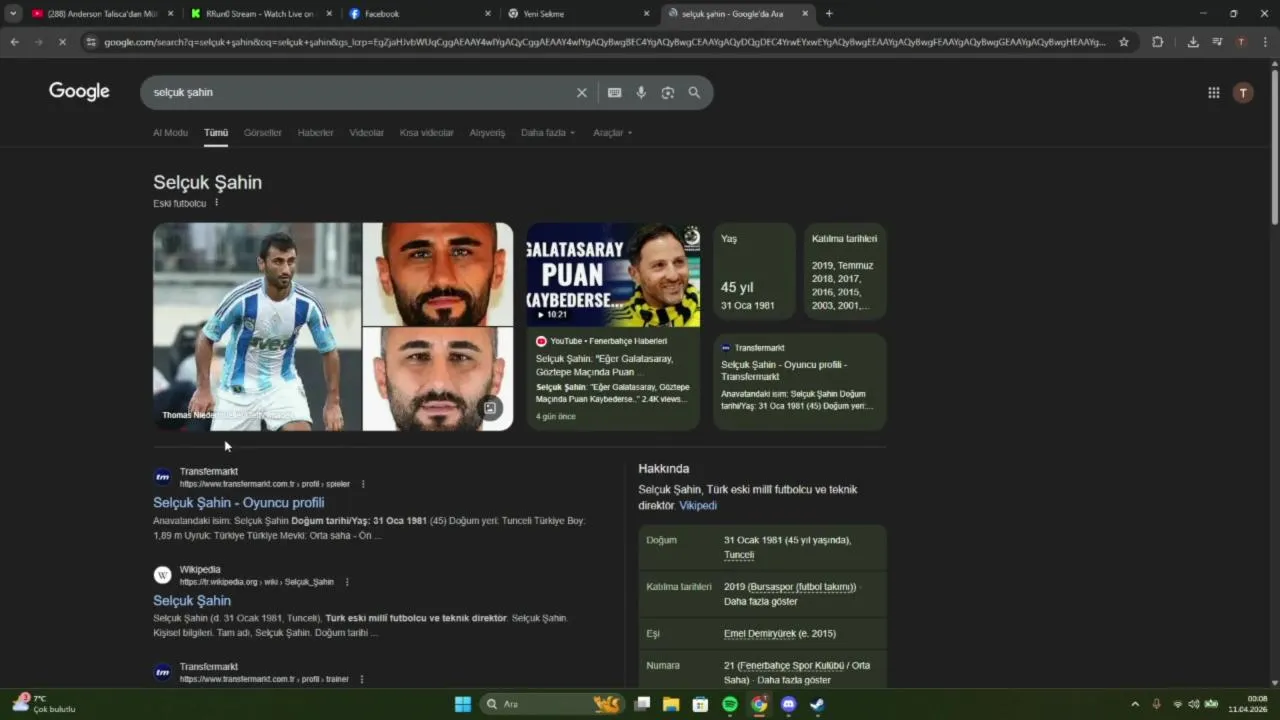The image size is (1280, 720).
Task: Click the magnifier search button
Action: click(x=694, y=92)
